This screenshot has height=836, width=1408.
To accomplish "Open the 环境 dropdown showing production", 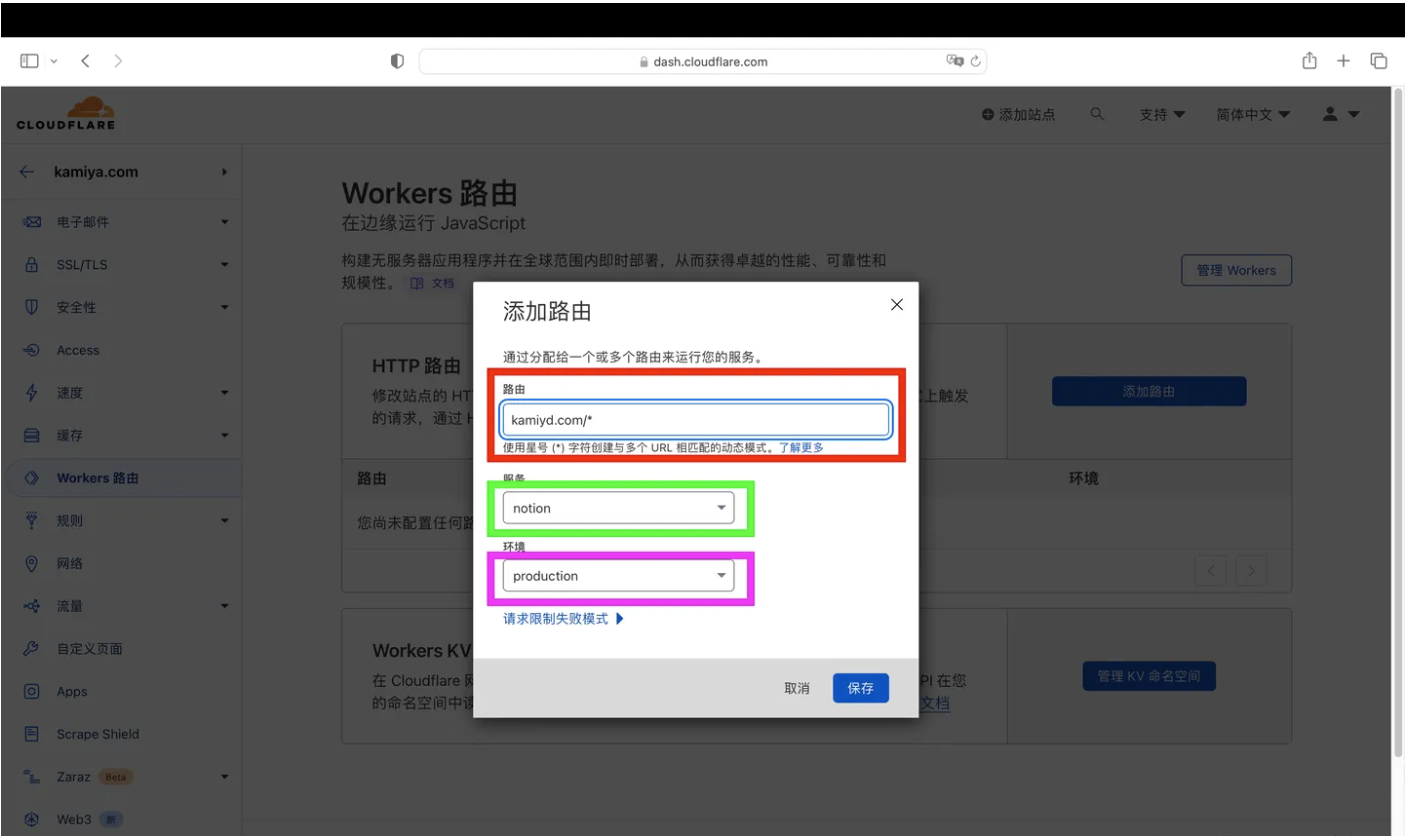I will (x=618, y=576).
